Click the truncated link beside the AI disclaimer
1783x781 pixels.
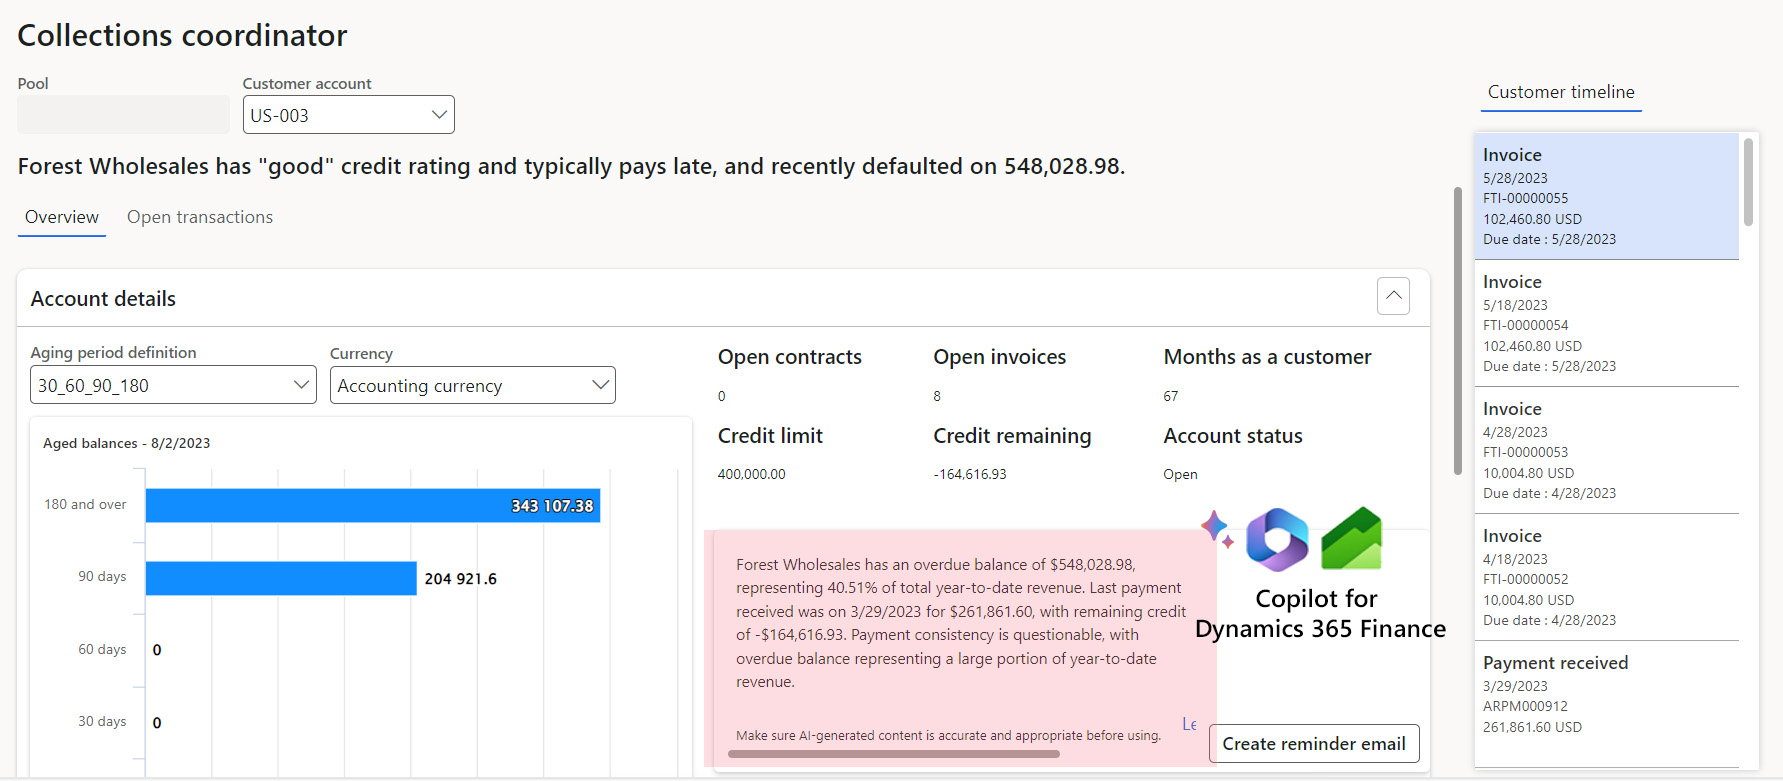[1189, 723]
